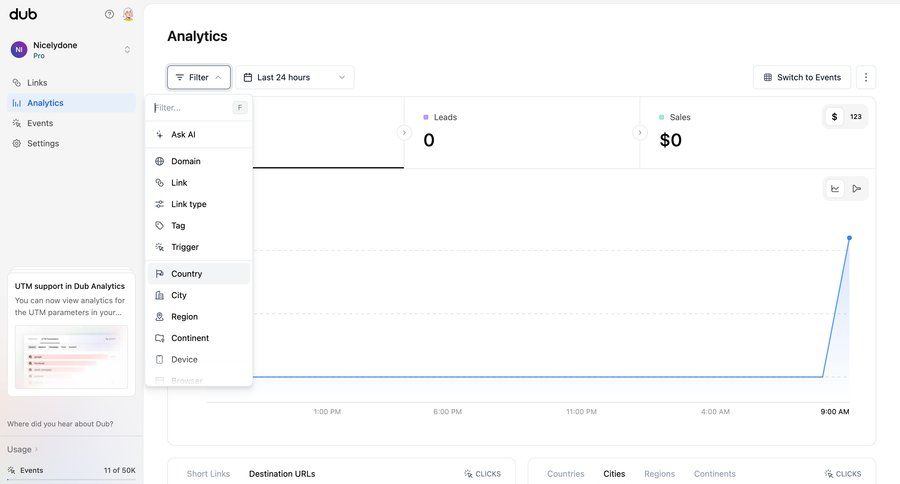Expand the Usage section
This screenshot has width=900, height=484.
[x=22, y=449]
